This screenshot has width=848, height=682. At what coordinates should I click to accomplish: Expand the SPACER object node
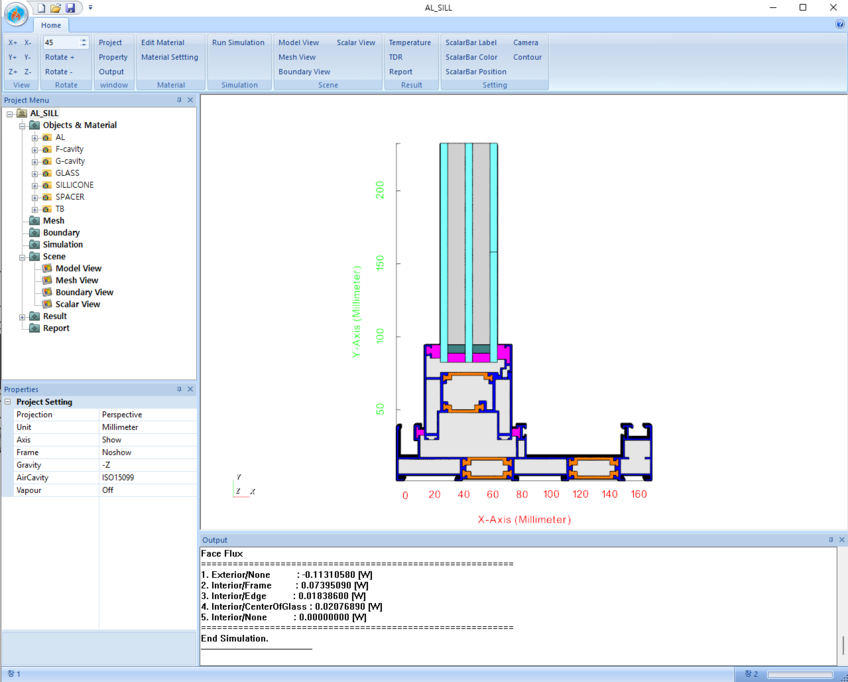point(34,197)
